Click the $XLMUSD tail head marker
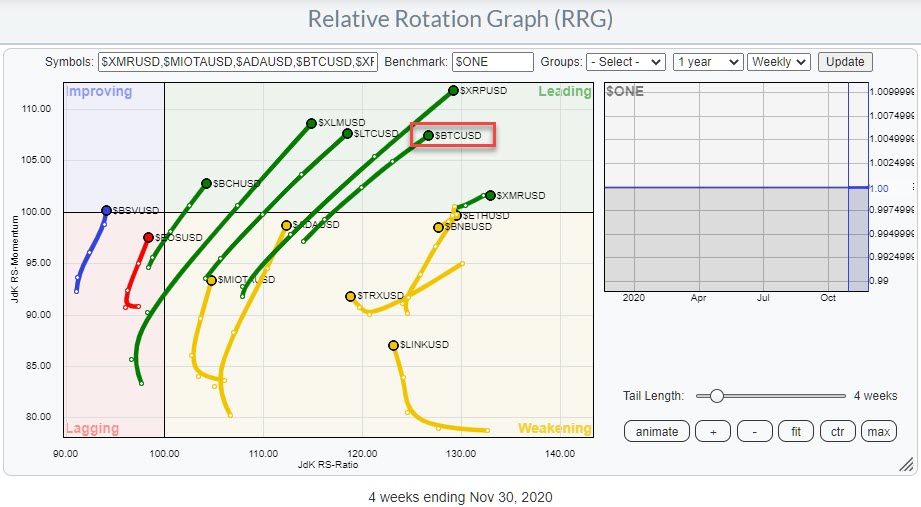This screenshot has height=507, width=921. 311,124
